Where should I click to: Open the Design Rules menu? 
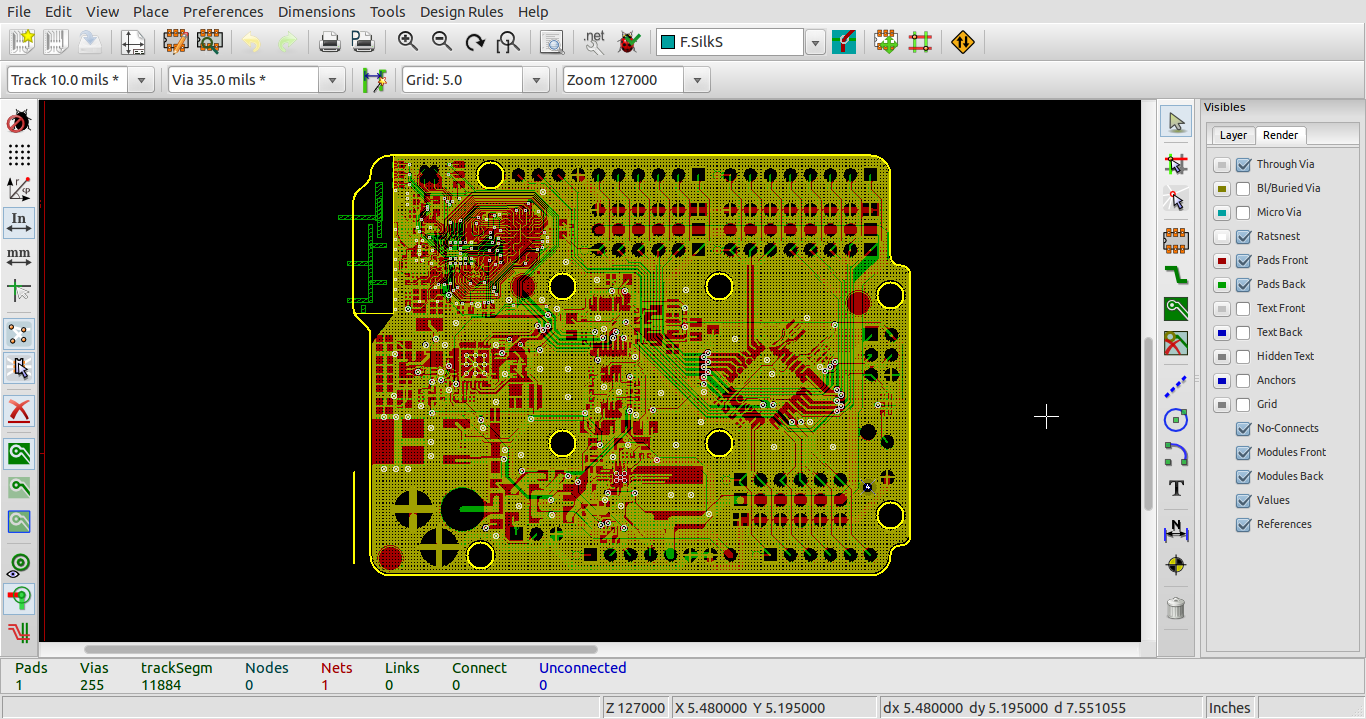click(x=461, y=11)
